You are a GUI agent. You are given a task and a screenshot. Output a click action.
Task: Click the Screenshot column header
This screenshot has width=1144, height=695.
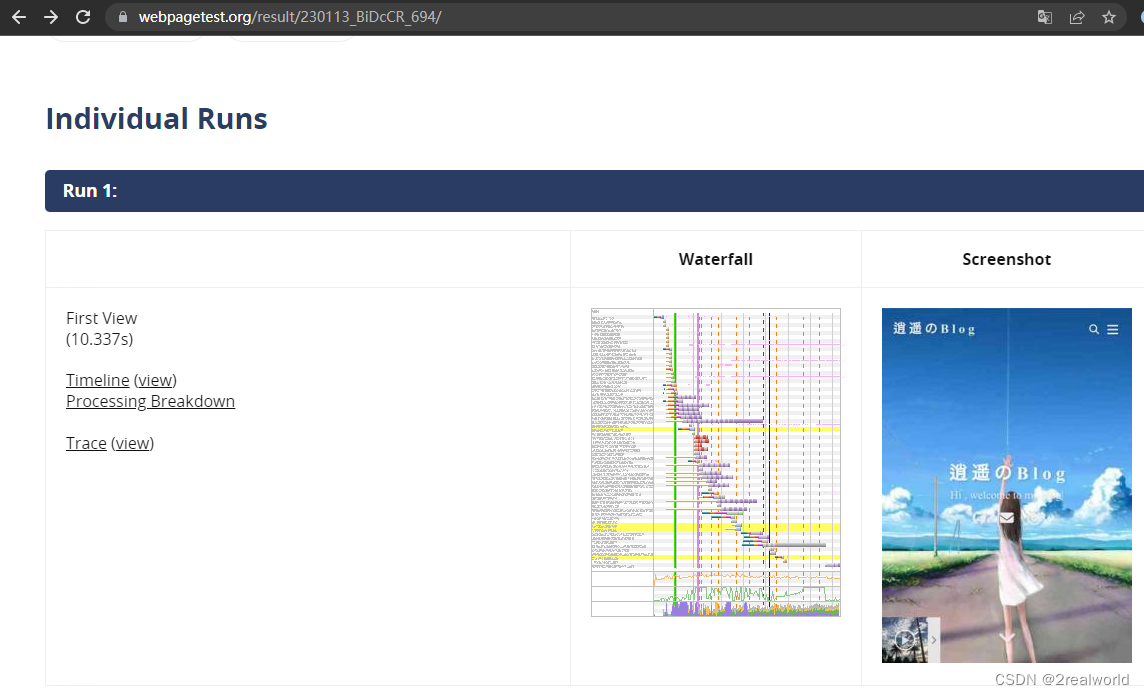1007,259
